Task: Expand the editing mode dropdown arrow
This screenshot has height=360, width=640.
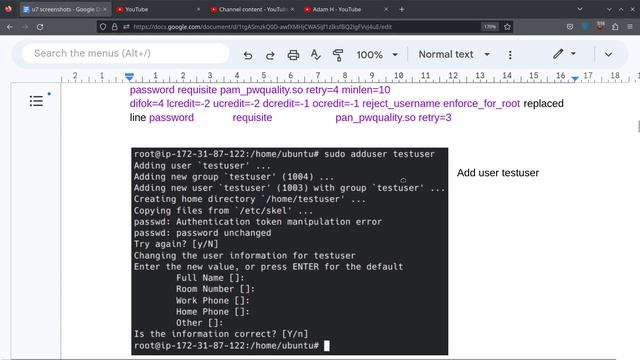Action: [x=573, y=53]
